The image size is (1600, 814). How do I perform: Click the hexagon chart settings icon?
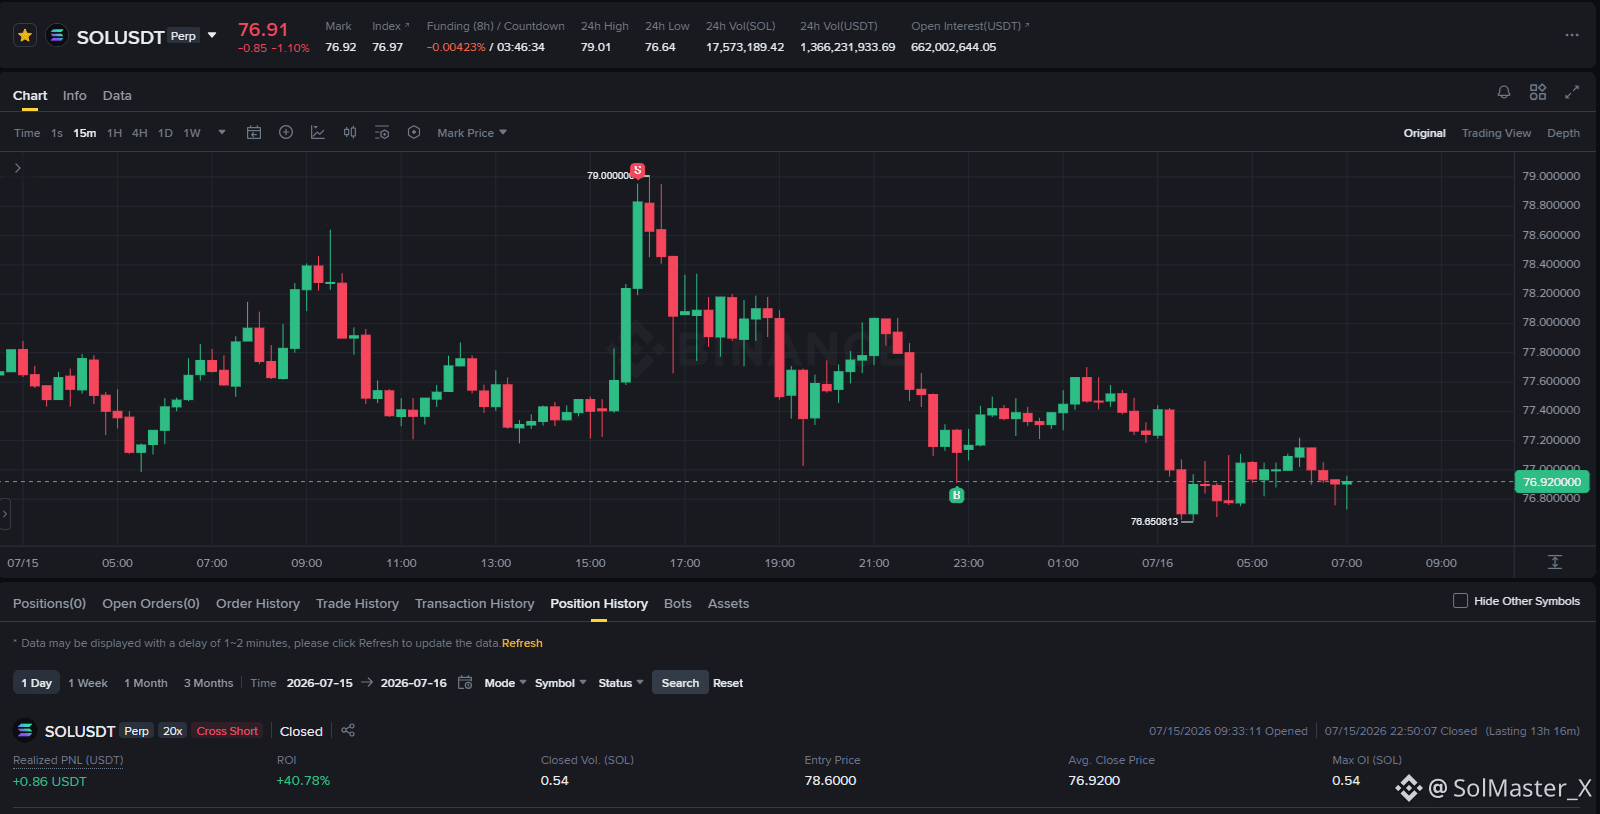[x=414, y=132]
